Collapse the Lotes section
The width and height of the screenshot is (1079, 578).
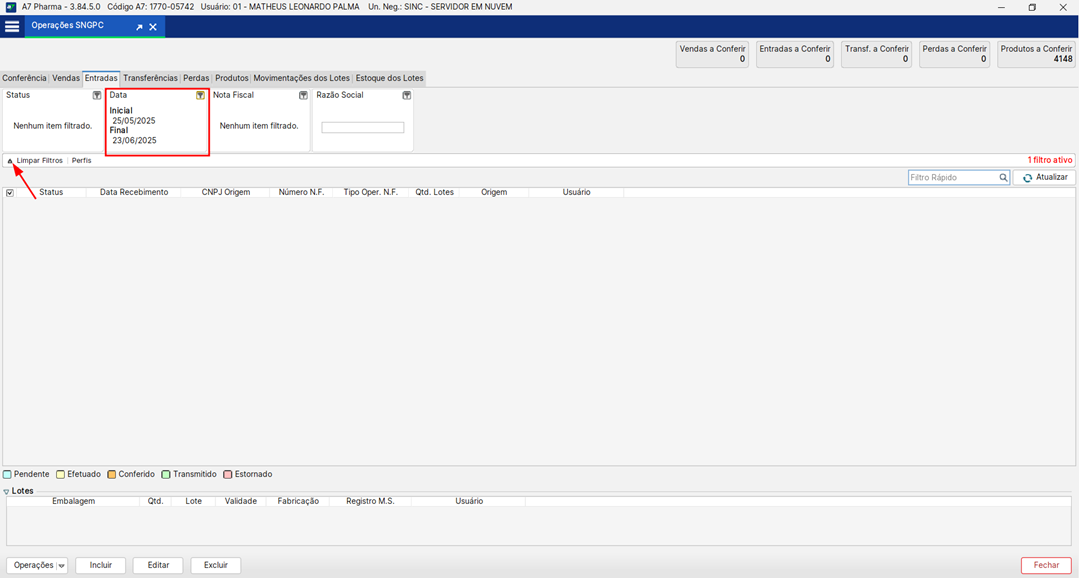[6, 492]
